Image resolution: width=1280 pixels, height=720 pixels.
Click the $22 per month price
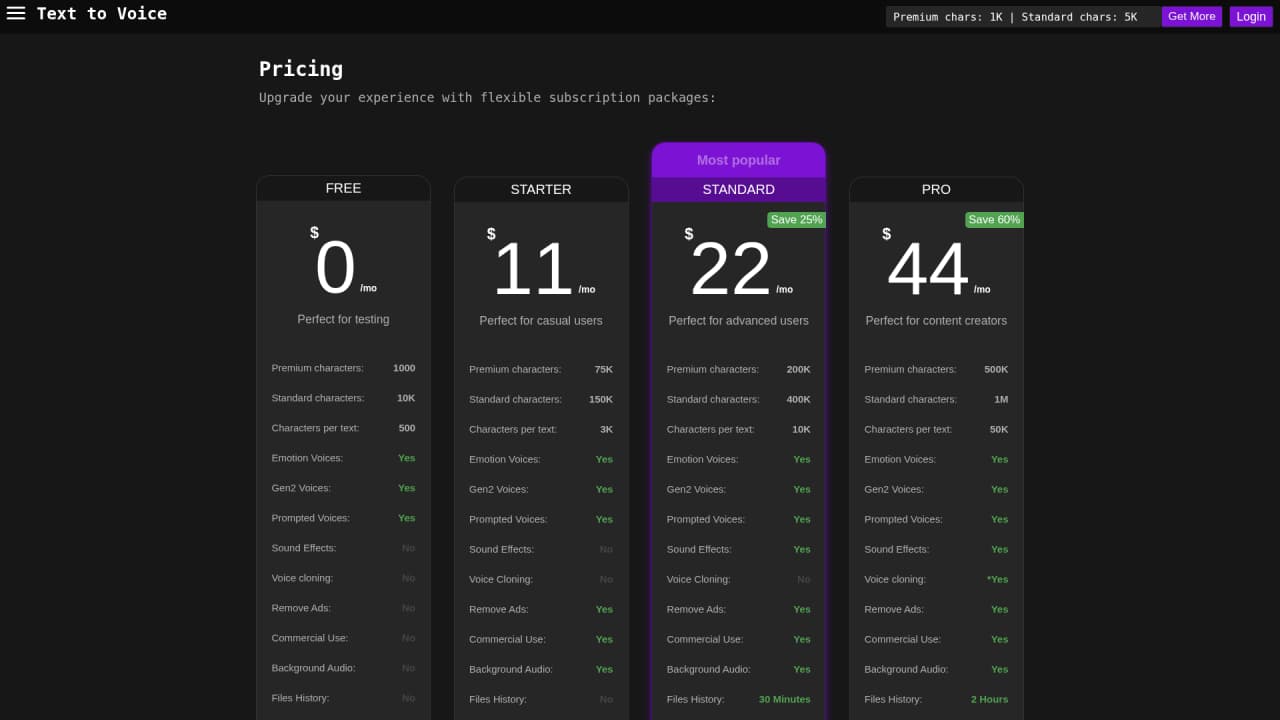739,266
